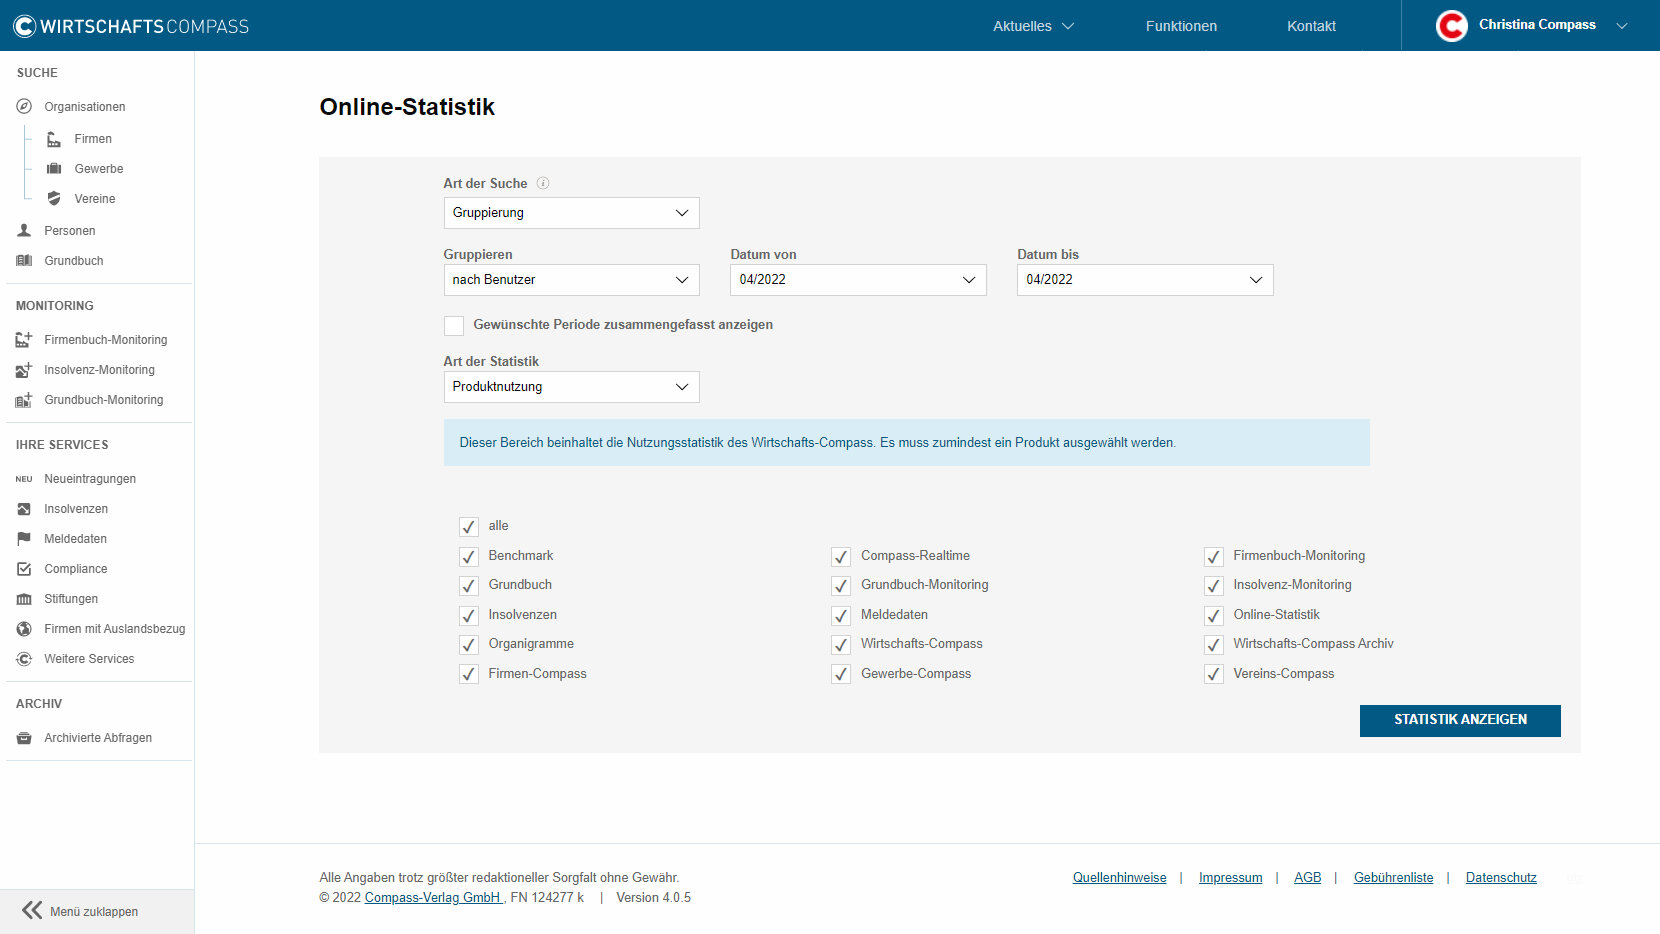Viewport: 1660px width, 934px height.
Task: Toggle the Grundbuch-Monitoring product checkbox
Action: (841, 585)
